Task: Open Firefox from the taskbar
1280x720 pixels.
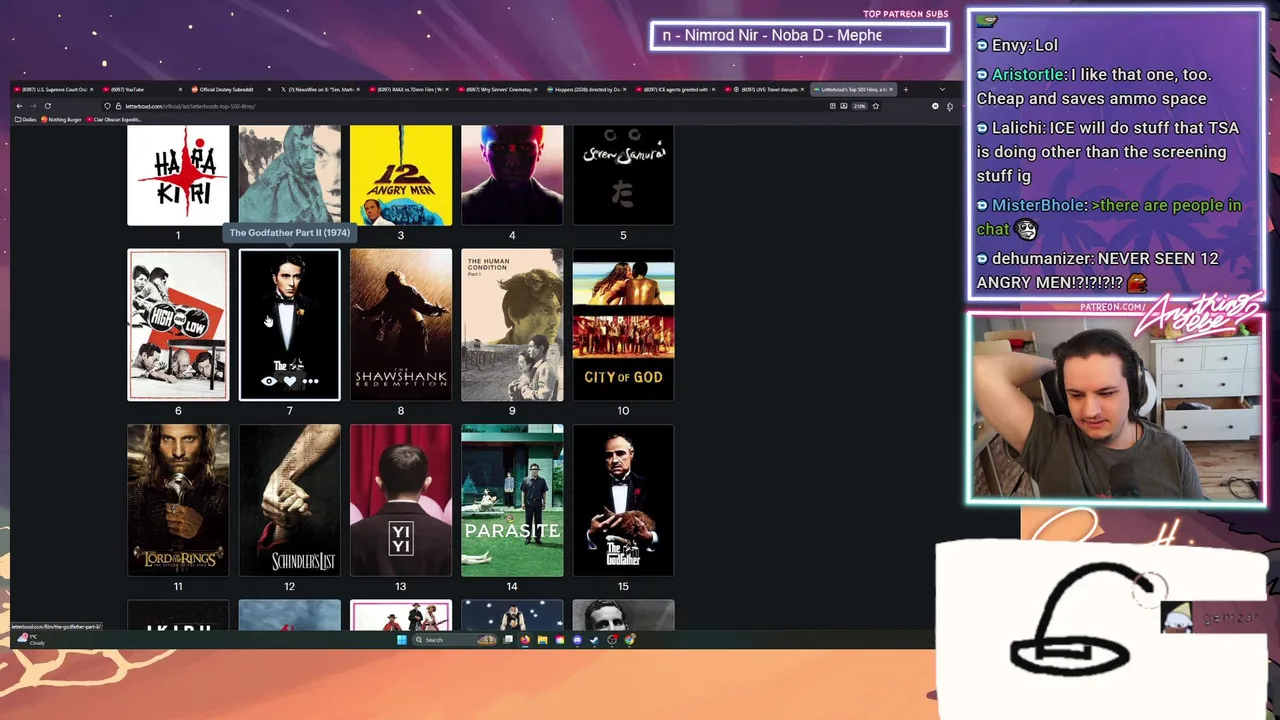Action: (x=525, y=640)
